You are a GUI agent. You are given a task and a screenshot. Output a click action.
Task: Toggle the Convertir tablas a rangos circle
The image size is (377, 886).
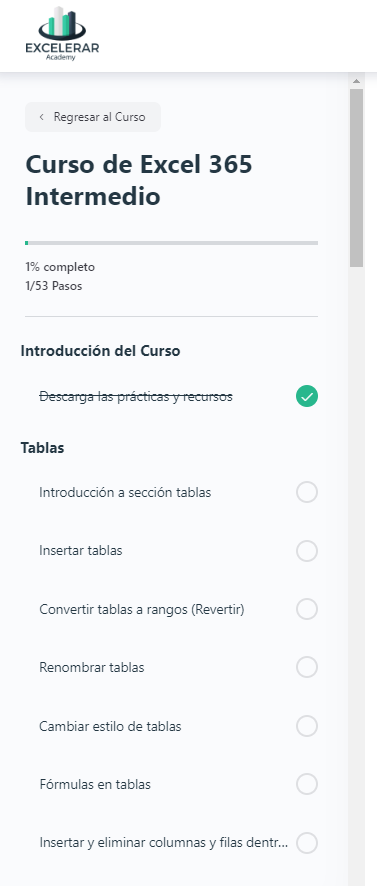click(x=307, y=609)
